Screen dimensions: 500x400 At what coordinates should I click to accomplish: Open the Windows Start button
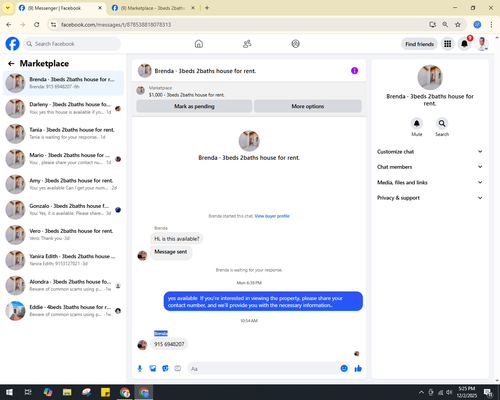9,392
